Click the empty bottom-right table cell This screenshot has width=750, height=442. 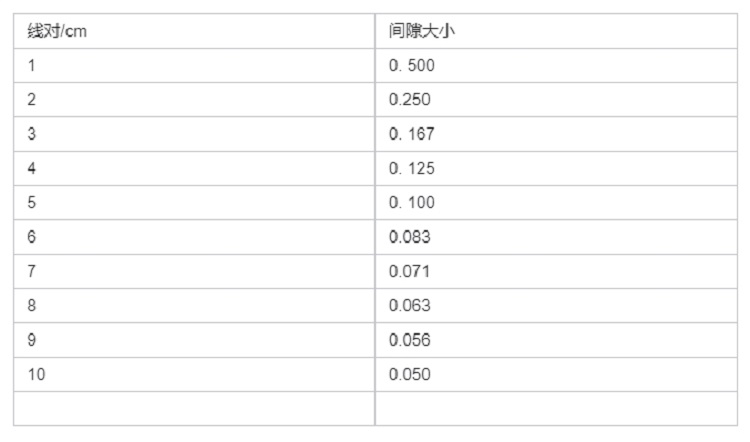tap(556, 408)
